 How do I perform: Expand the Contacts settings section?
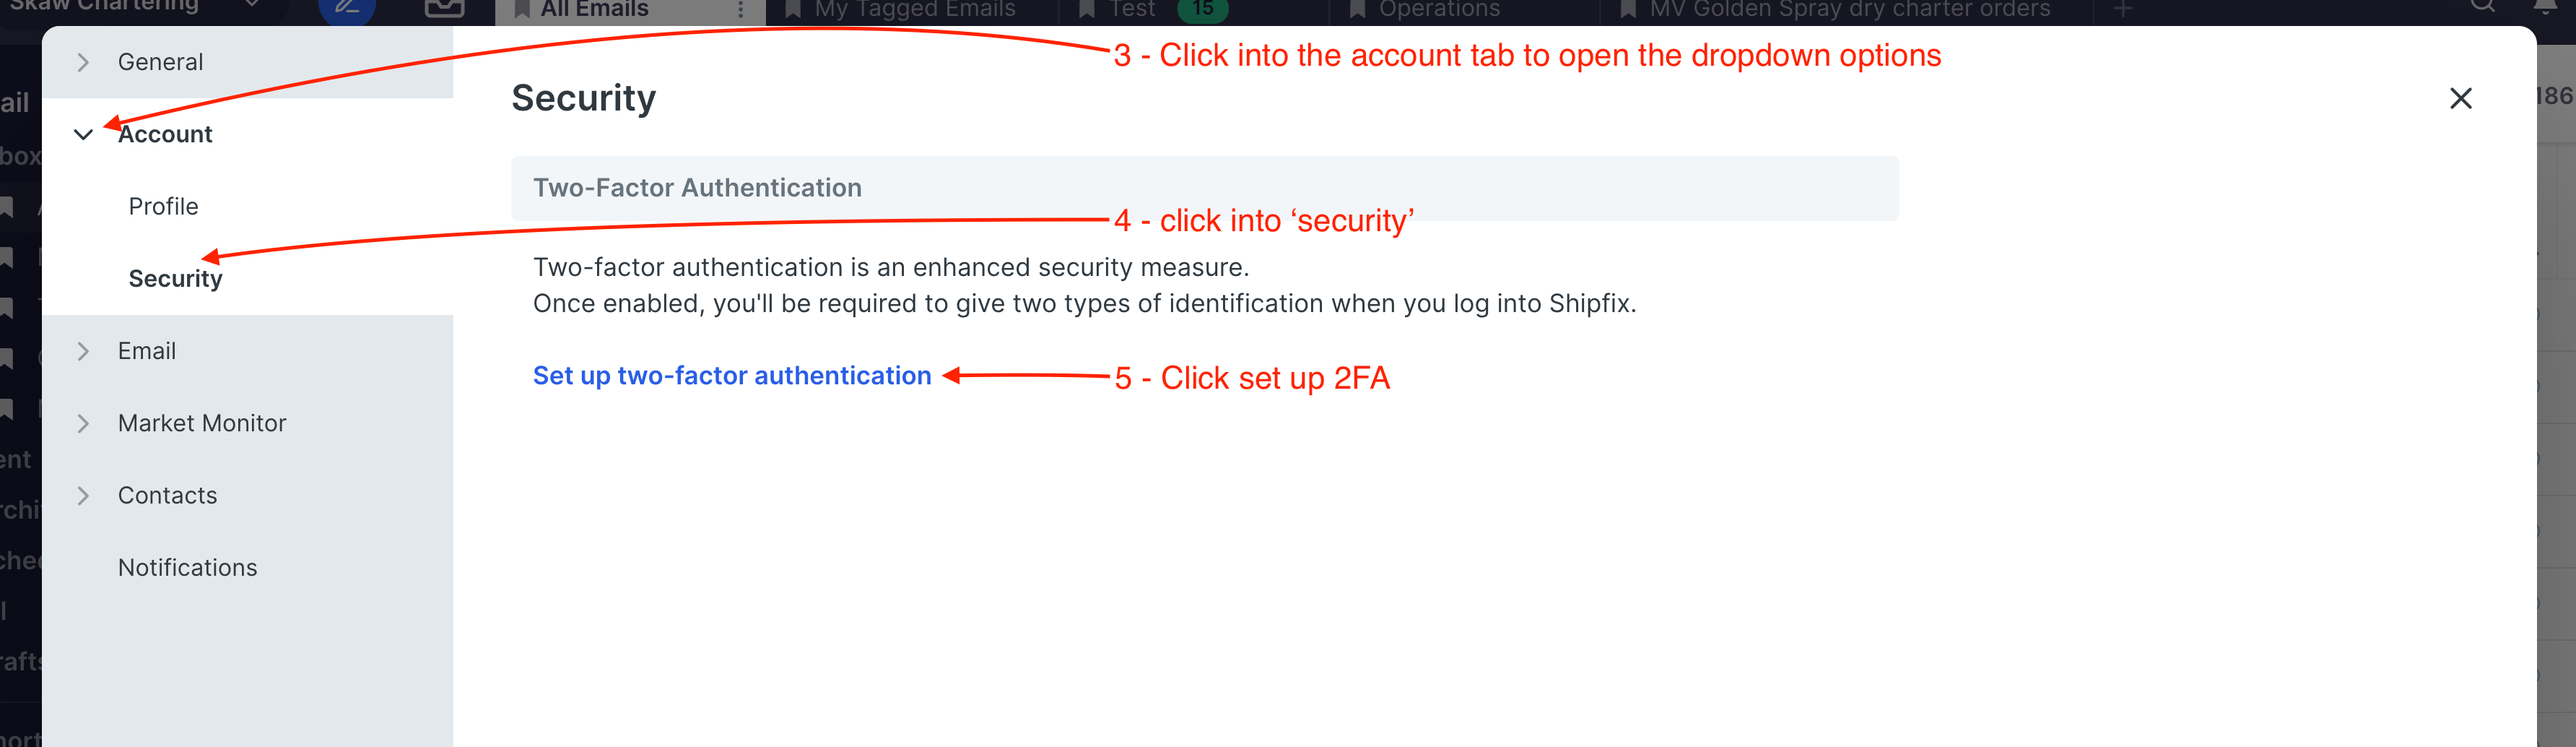point(84,495)
